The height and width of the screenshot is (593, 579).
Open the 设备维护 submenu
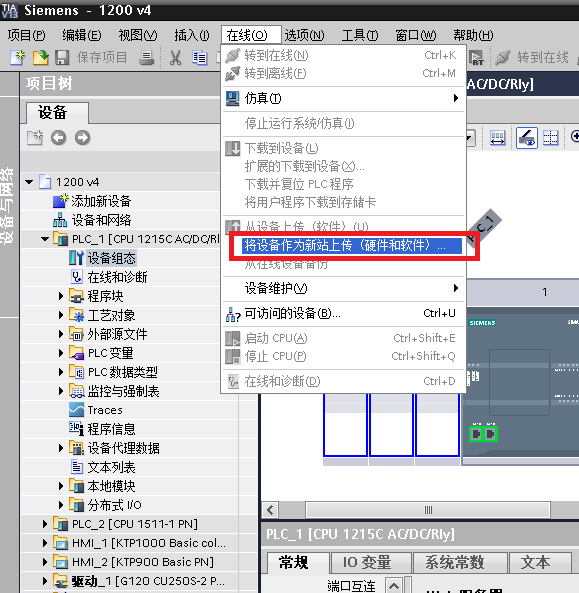343,289
